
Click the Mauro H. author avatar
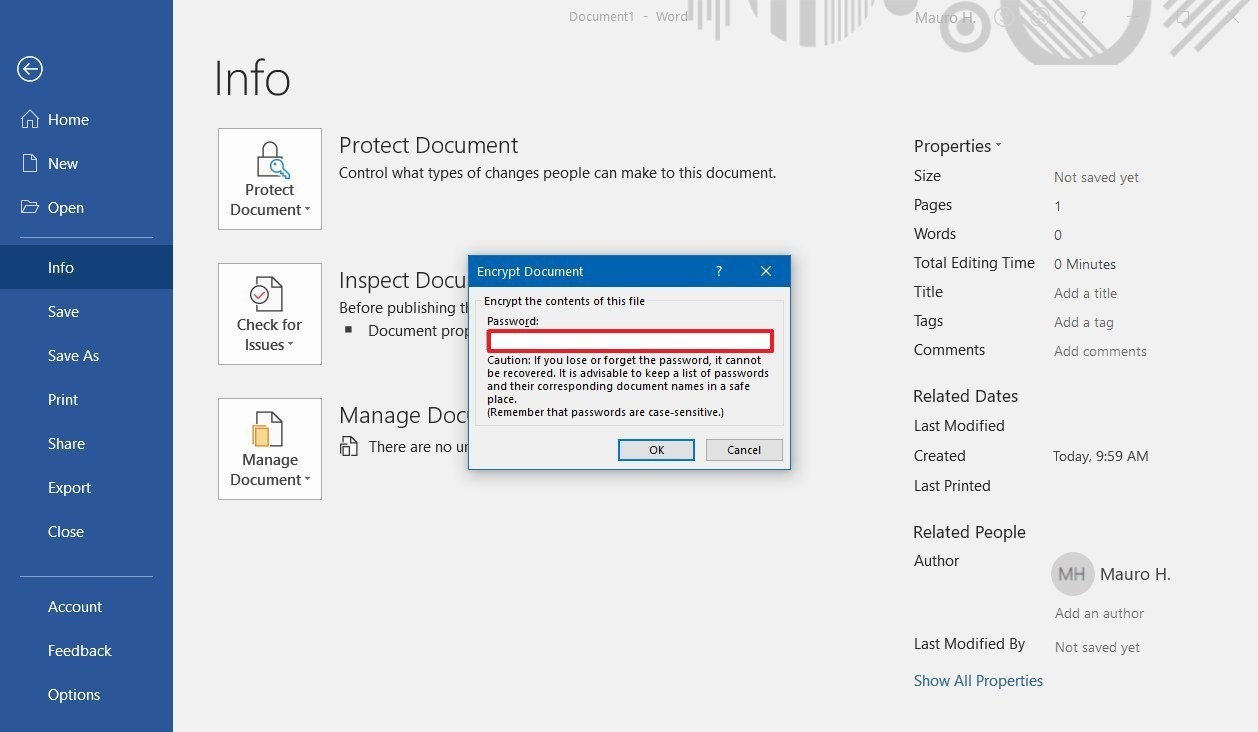tap(1071, 575)
